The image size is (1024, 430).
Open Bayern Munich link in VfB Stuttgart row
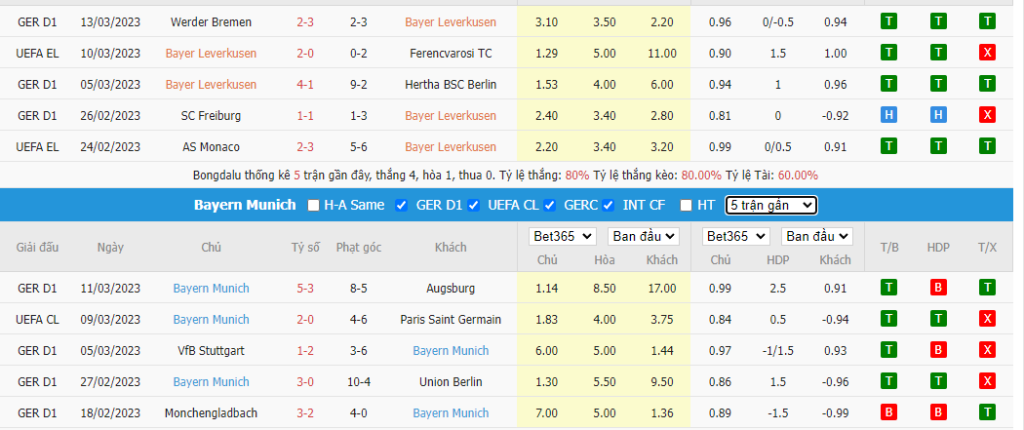pyautogui.click(x=451, y=351)
